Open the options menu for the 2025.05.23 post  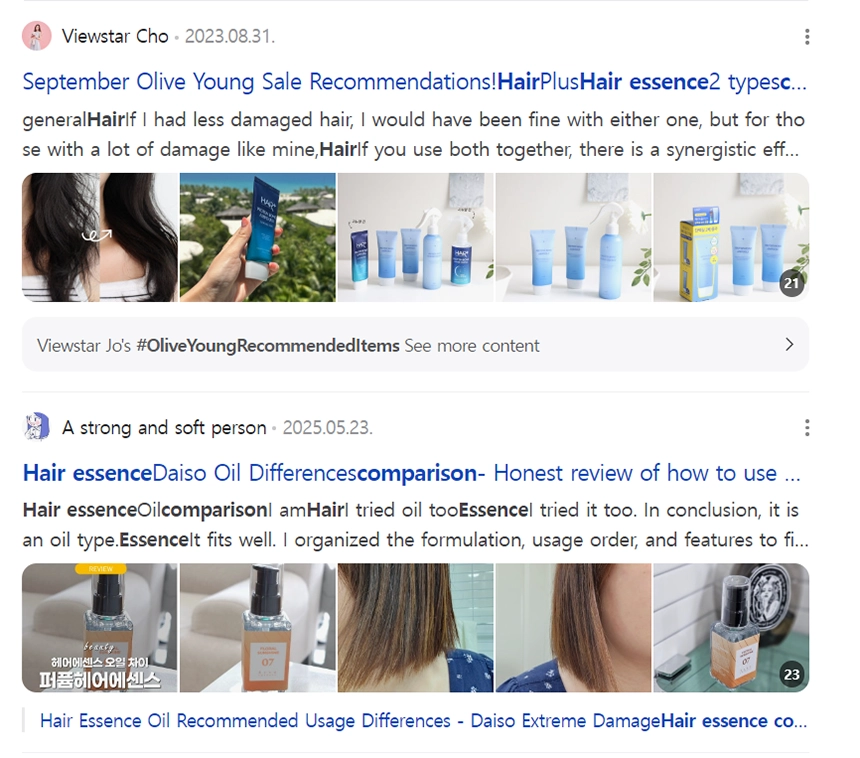tap(807, 428)
